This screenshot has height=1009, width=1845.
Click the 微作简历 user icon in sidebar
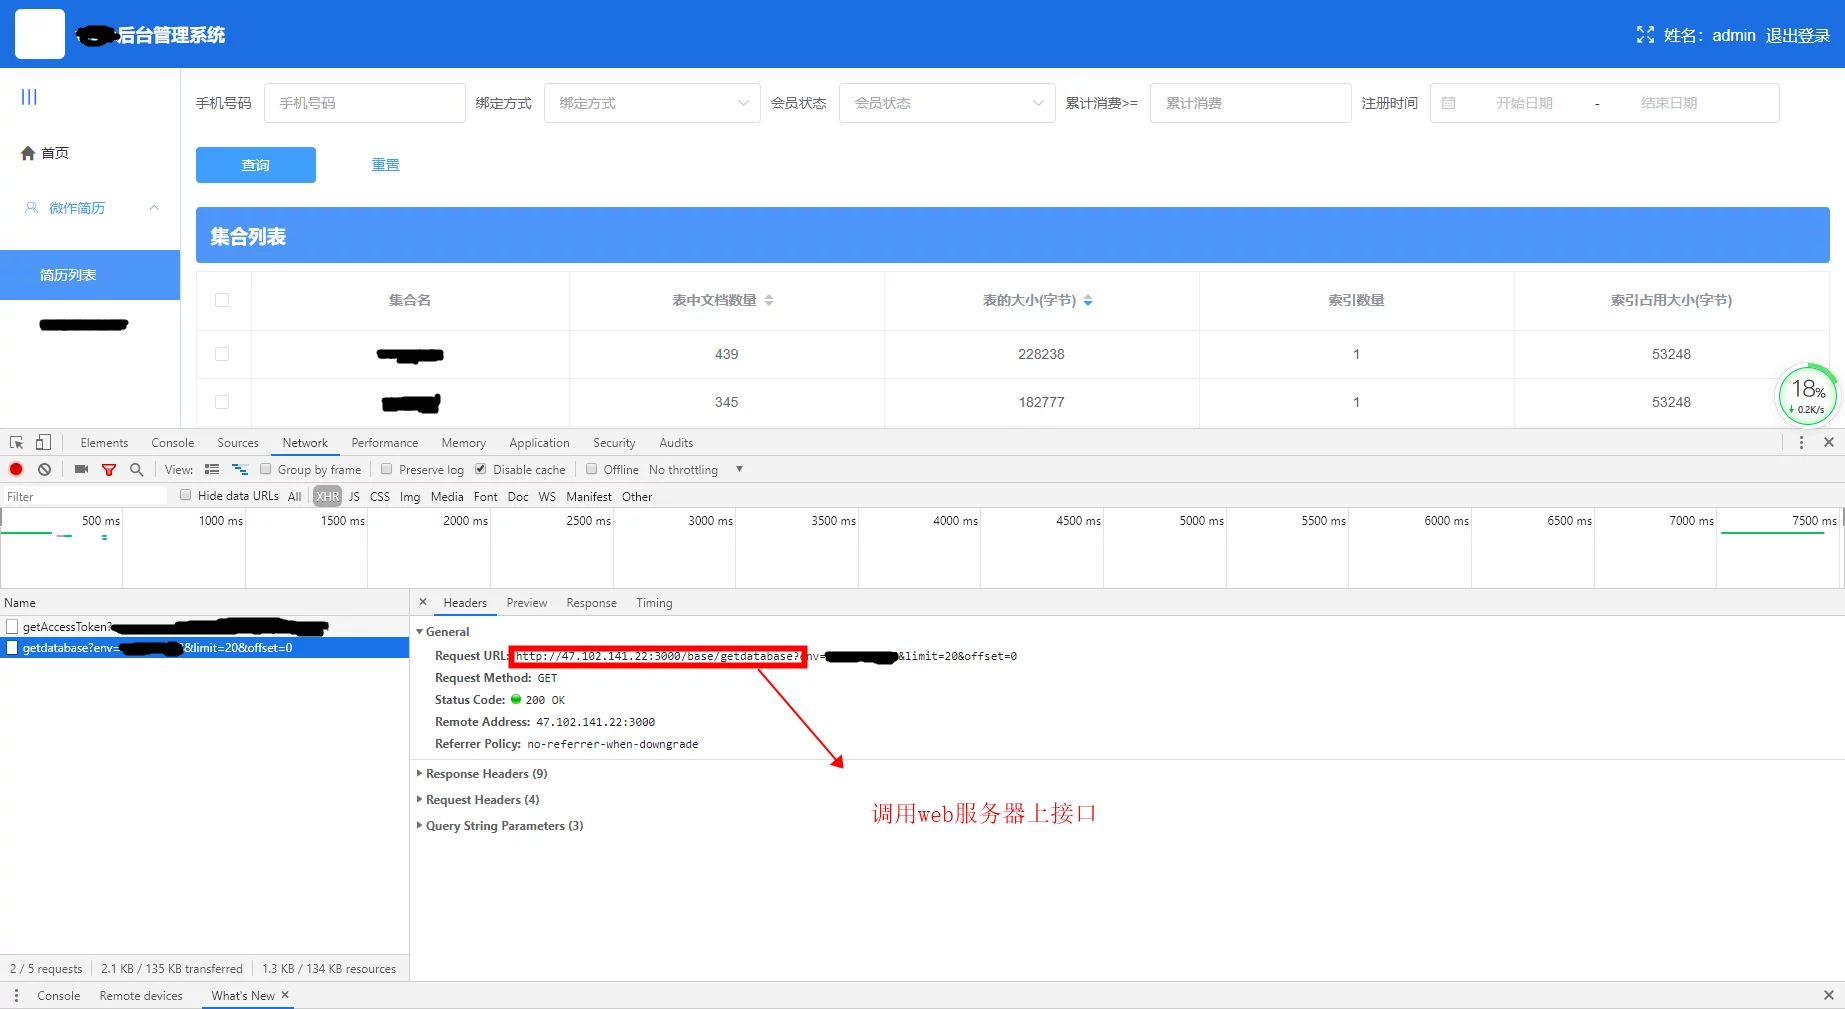click(31, 208)
